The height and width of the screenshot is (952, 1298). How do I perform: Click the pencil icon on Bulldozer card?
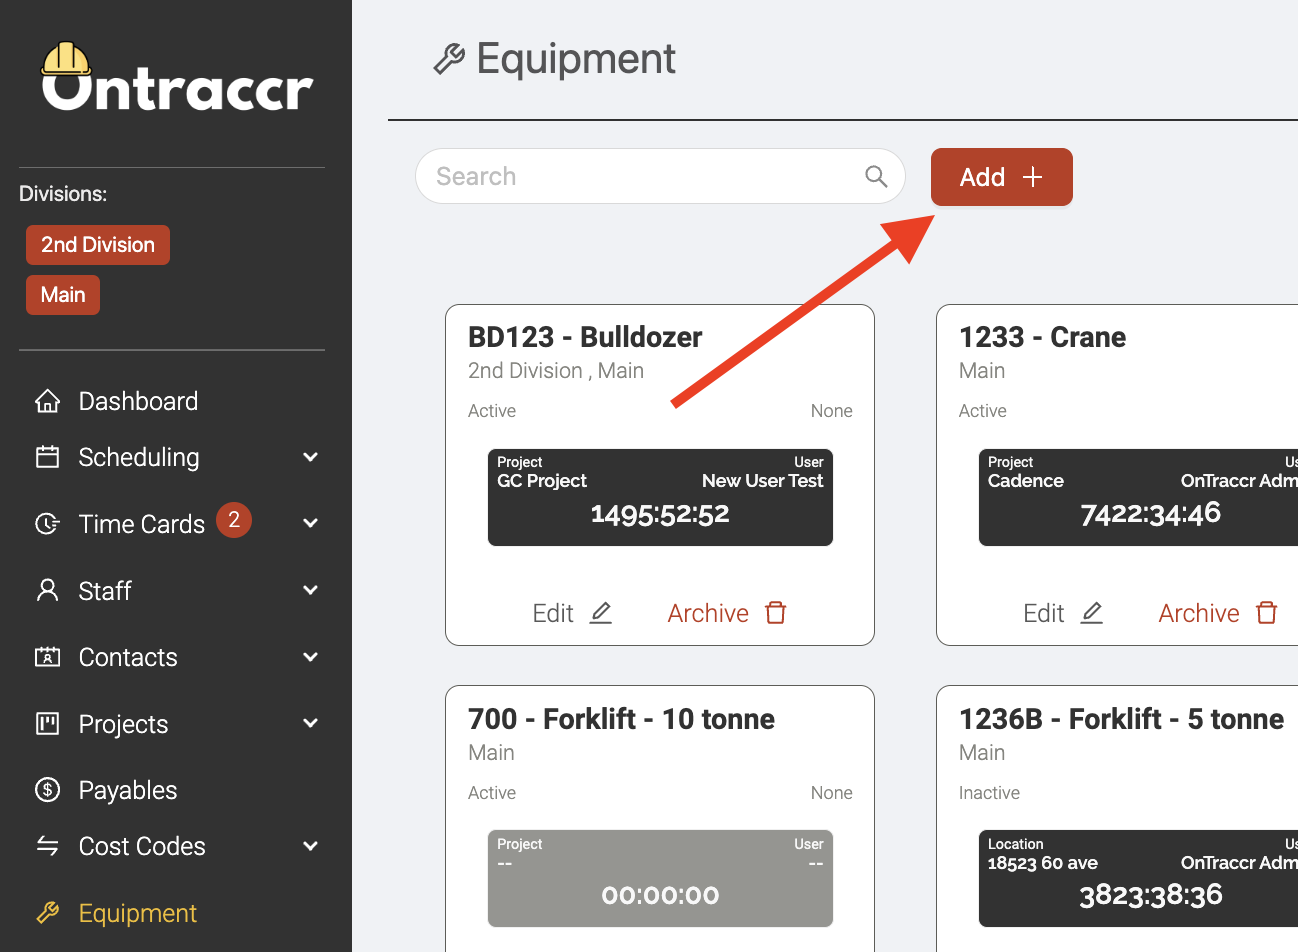pyautogui.click(x=600, y=613)
